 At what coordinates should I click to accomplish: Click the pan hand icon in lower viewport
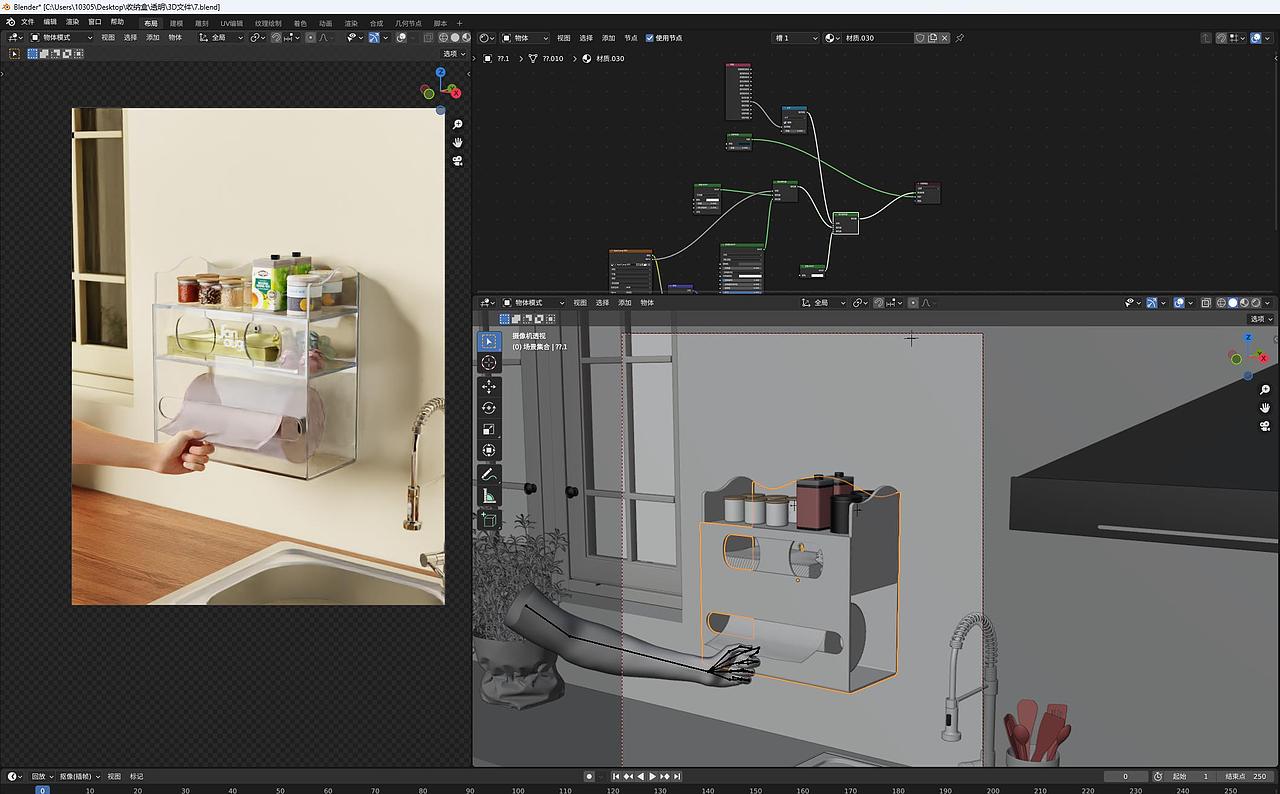click(1265, 407)
